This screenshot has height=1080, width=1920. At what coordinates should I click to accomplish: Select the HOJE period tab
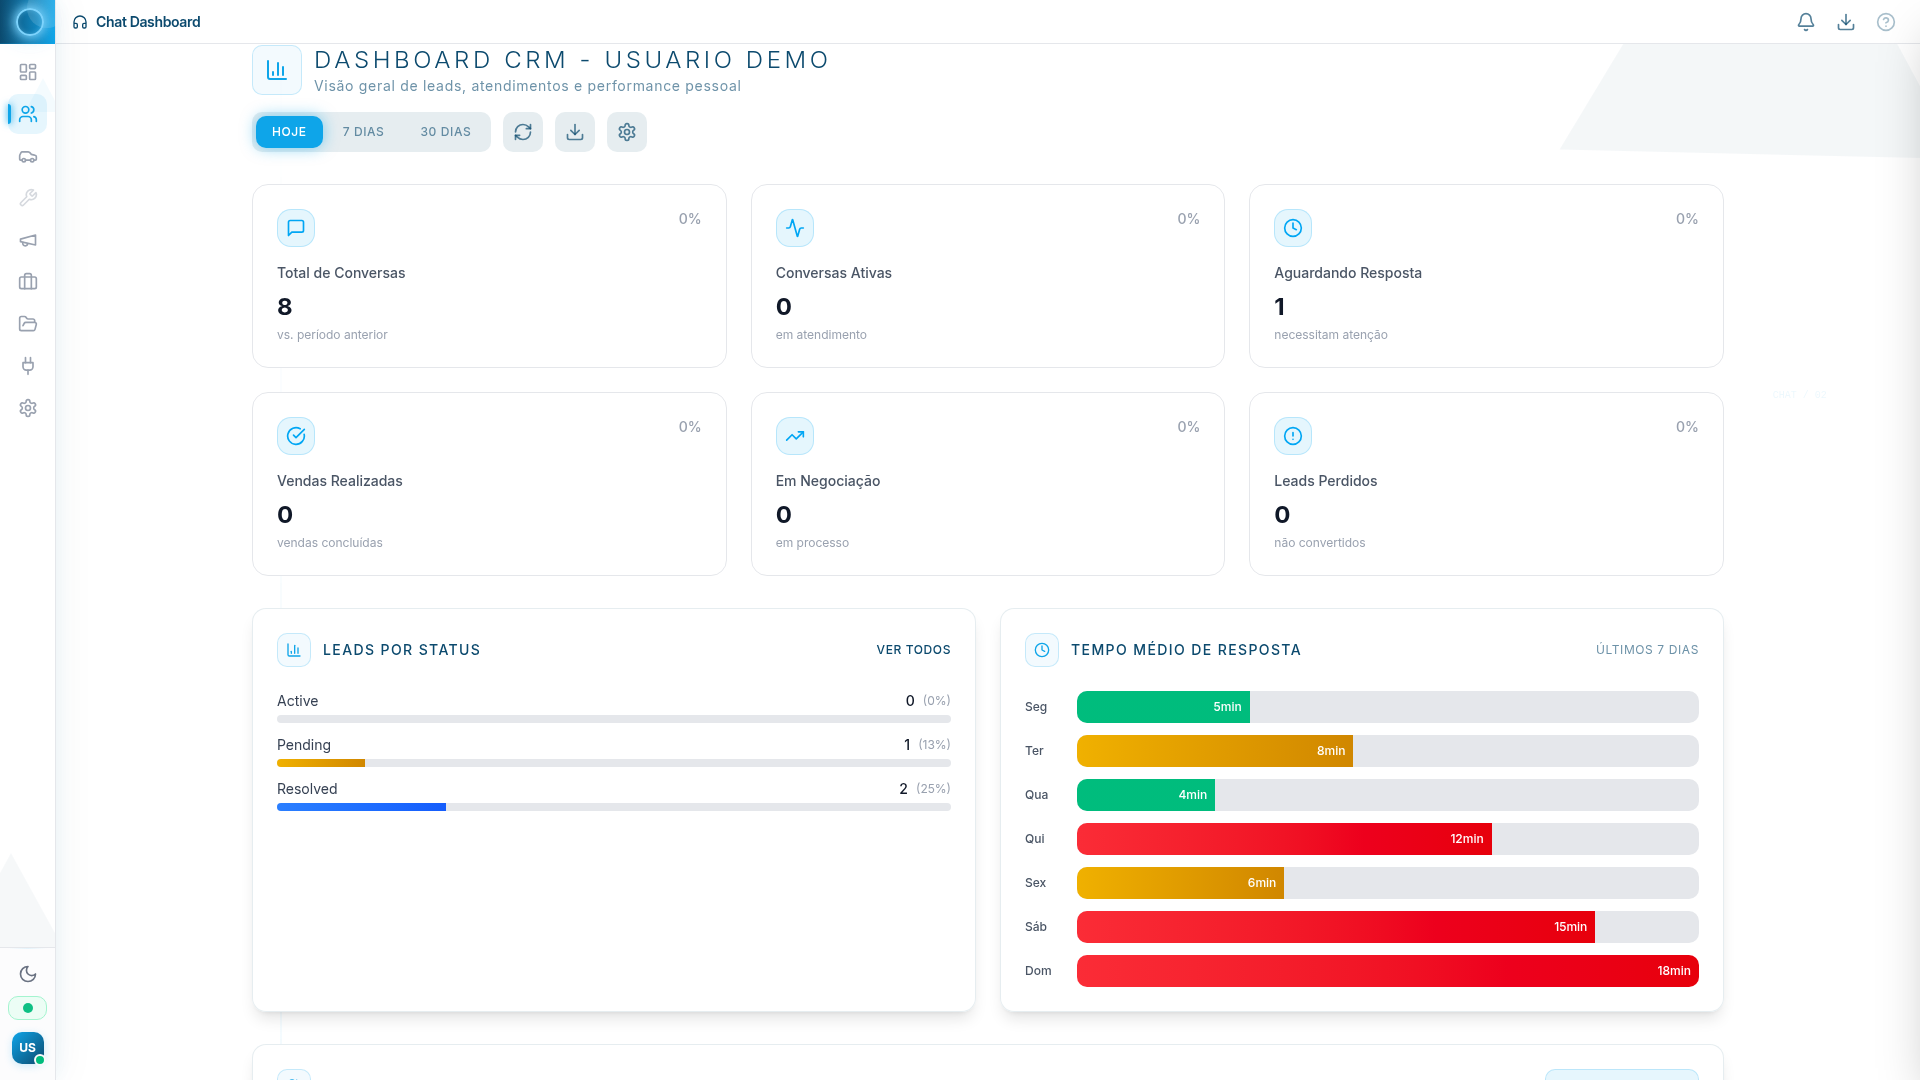pyautogui.click(x=289, y=132)
